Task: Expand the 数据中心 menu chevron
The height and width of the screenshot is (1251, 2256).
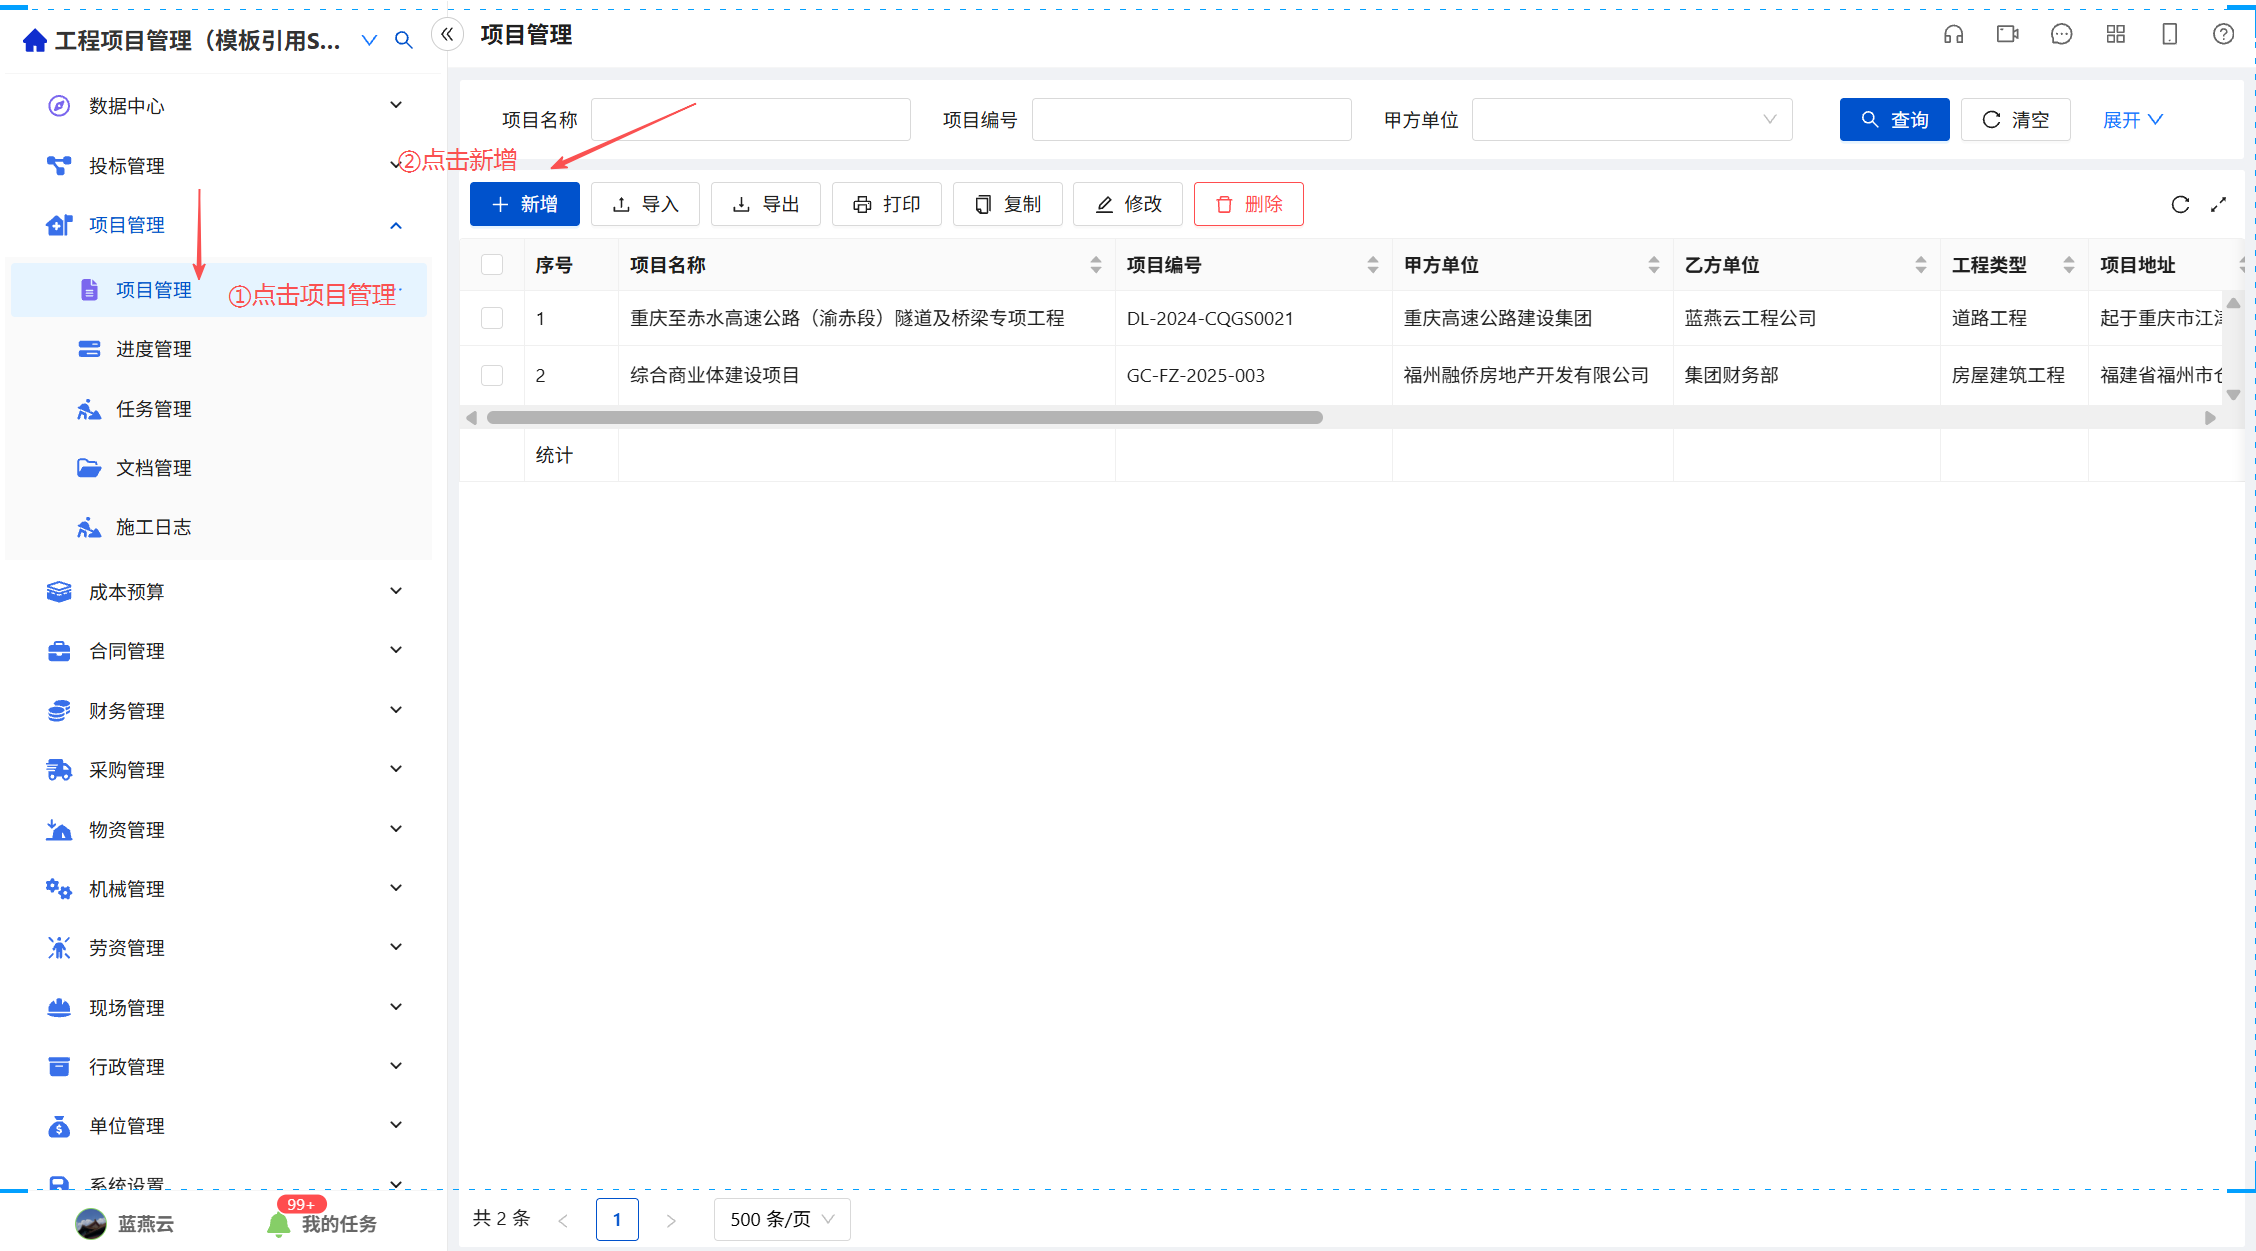Action: (x=396, y=105)
